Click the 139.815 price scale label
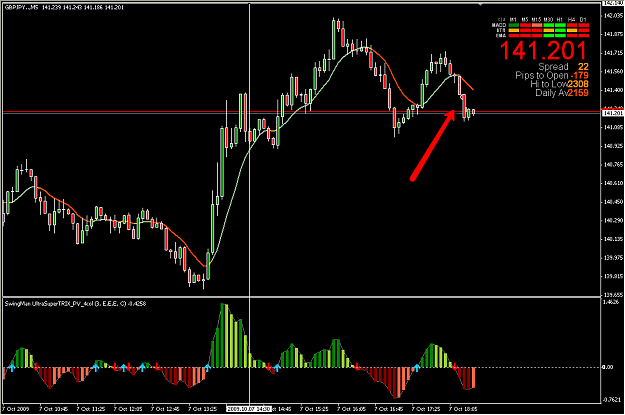This screenshot has height=415, width=625. 613,277
